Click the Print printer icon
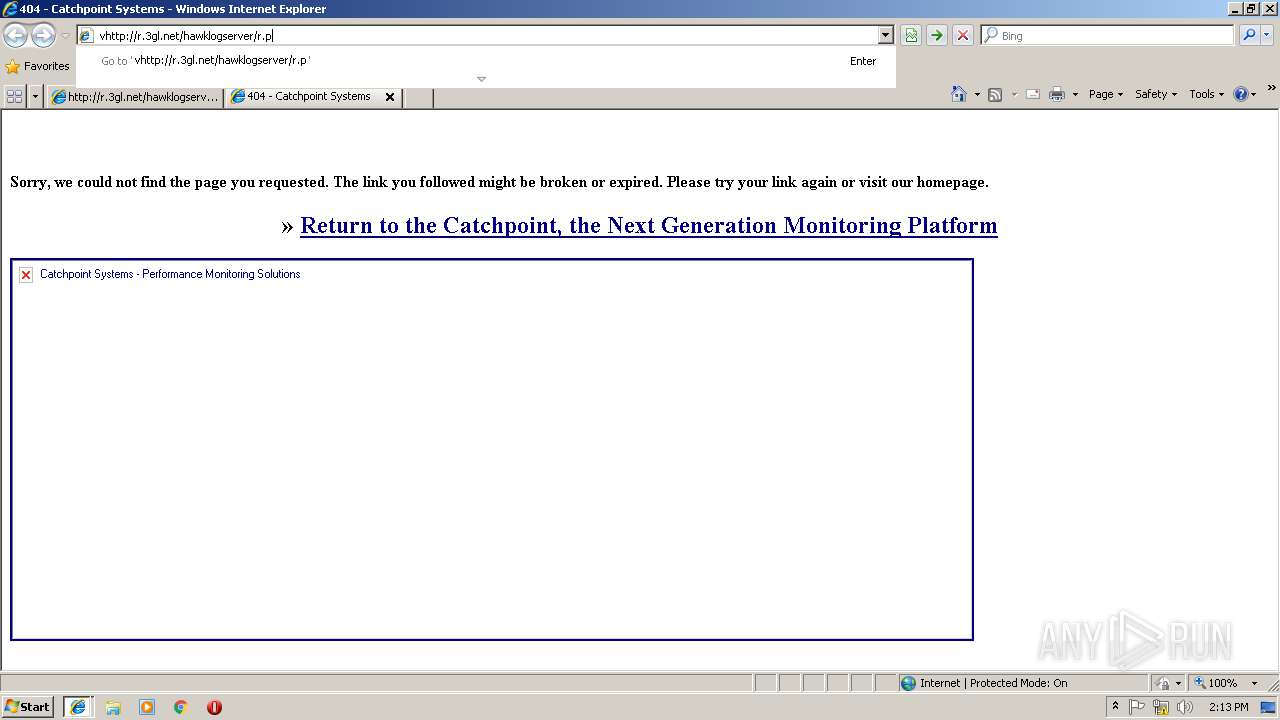Image resolution: width=1280 pixels, height=720 pixels. point(1057,94)
